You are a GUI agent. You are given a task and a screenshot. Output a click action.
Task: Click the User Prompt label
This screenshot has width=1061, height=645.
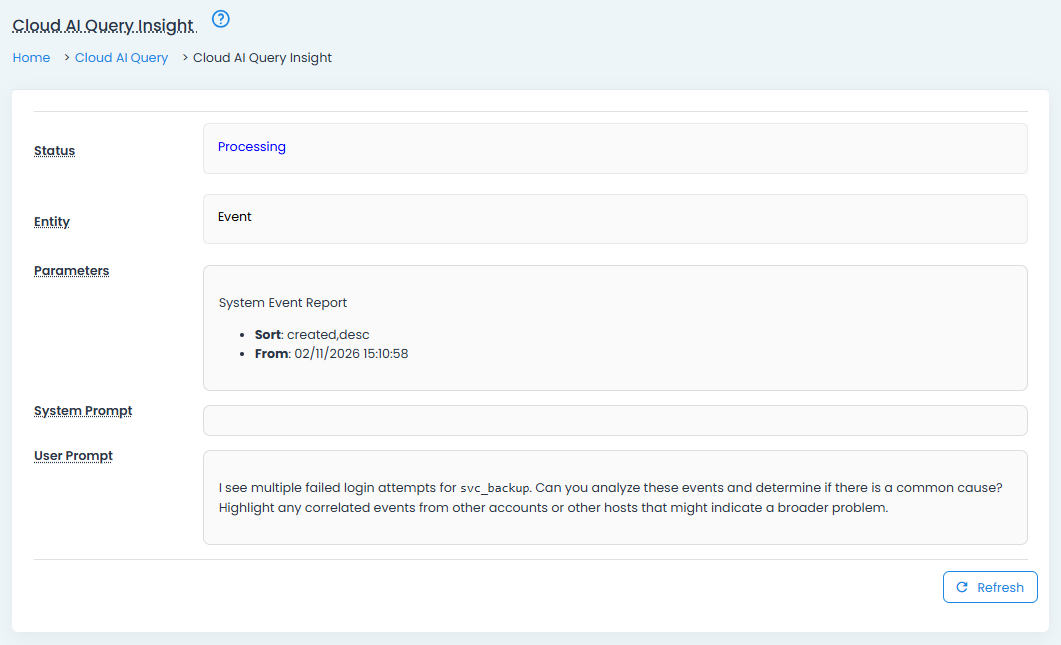(x=73, y=456)
